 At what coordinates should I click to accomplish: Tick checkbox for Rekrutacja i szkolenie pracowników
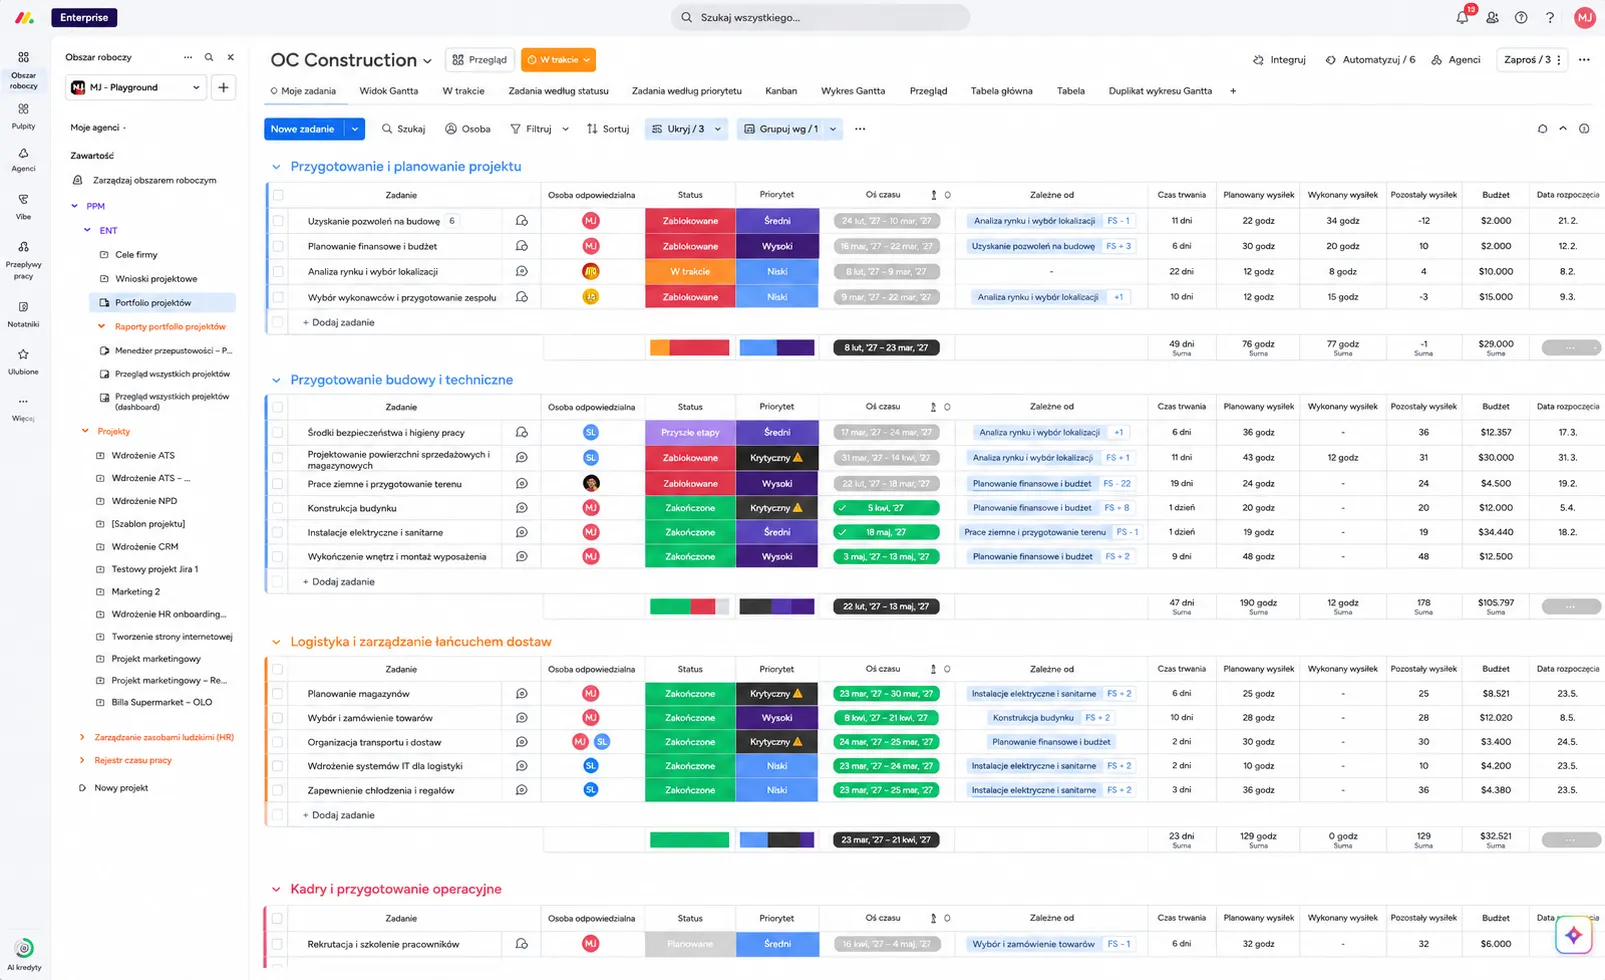click(278, 944)
